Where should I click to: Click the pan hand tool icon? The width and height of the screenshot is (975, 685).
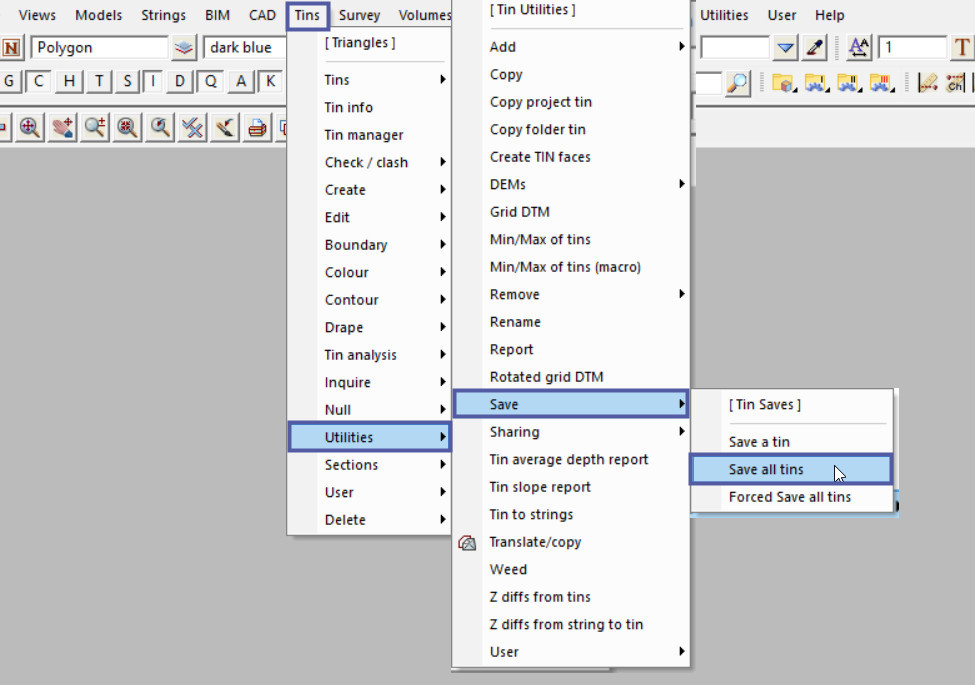tap(63, 127)
